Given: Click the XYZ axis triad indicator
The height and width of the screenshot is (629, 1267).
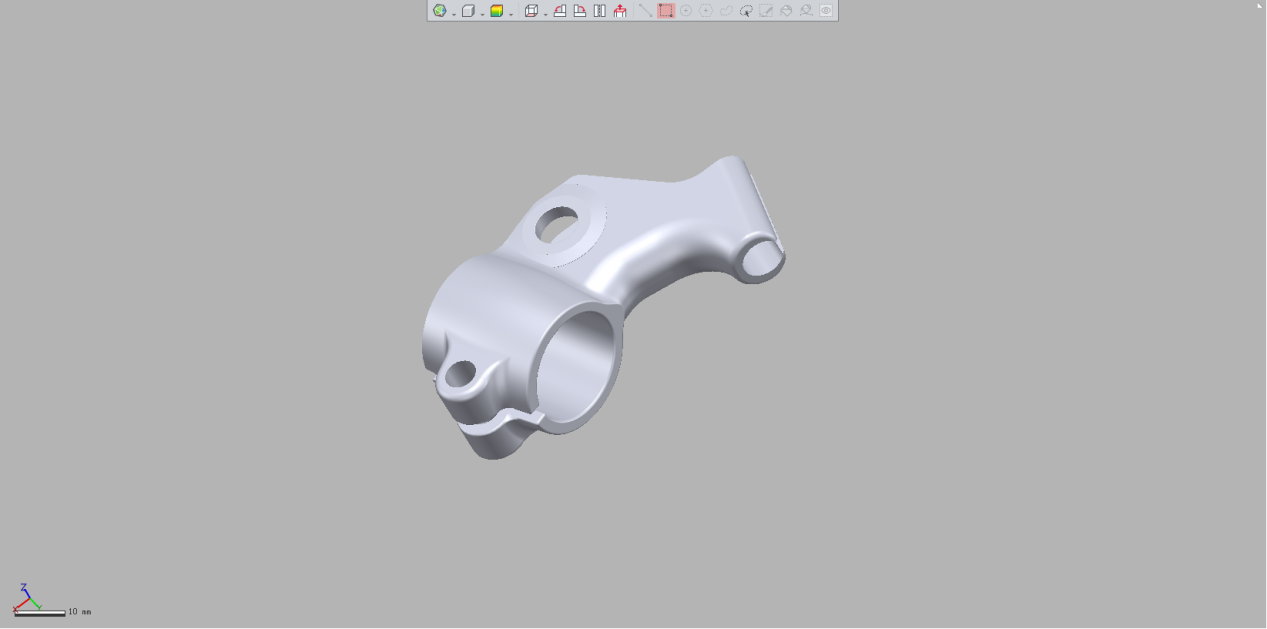Looking at the screenshot, I should click(x=26, y=600).
